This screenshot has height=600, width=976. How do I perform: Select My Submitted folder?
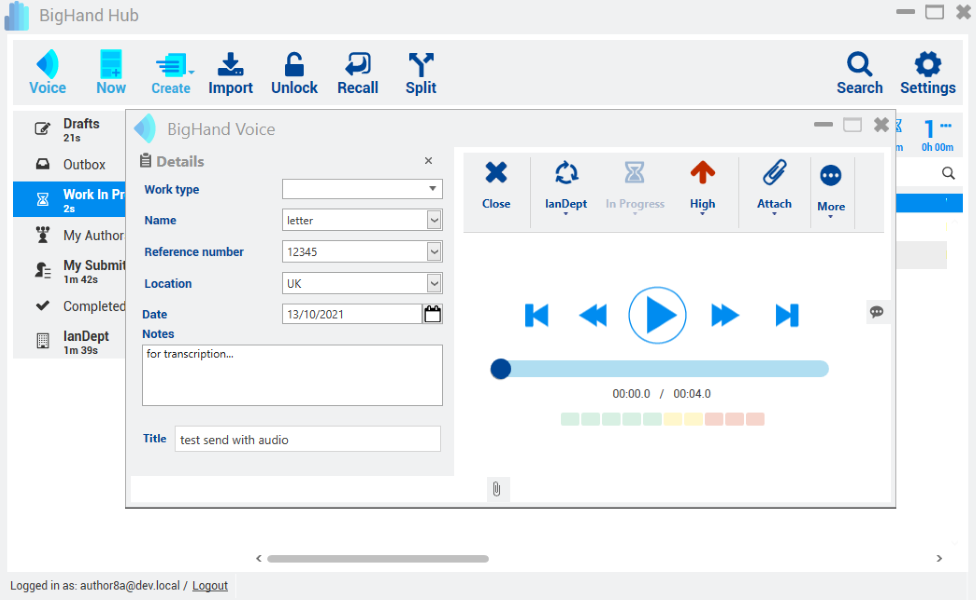pos(69,271)
